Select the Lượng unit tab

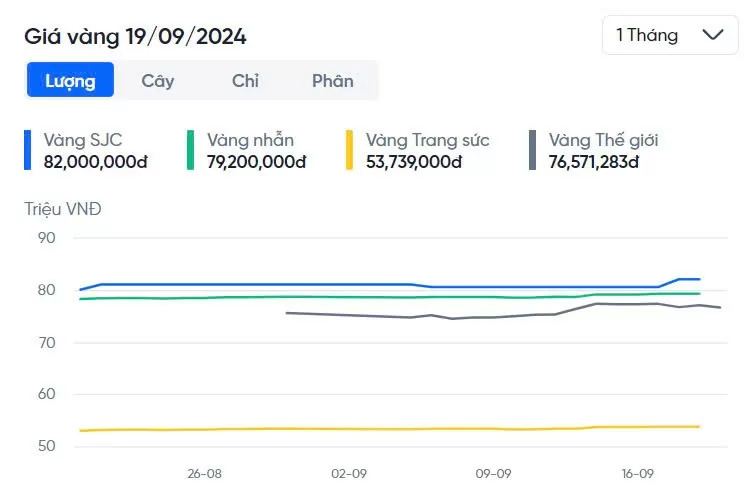click(x=70, y=80)
